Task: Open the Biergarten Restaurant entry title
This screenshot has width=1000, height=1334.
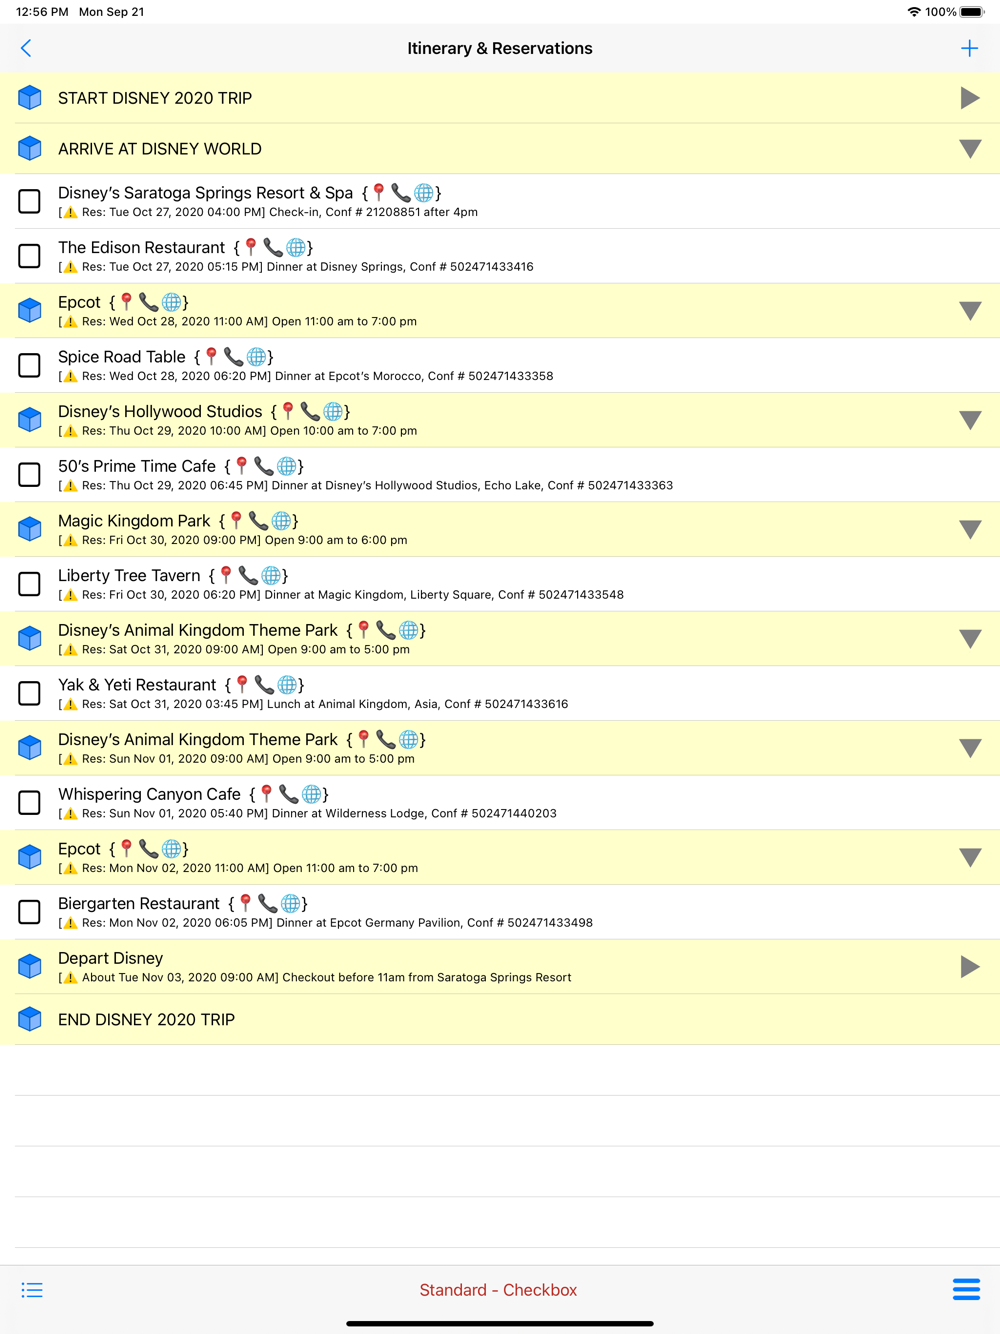Action: pos(139,904)
